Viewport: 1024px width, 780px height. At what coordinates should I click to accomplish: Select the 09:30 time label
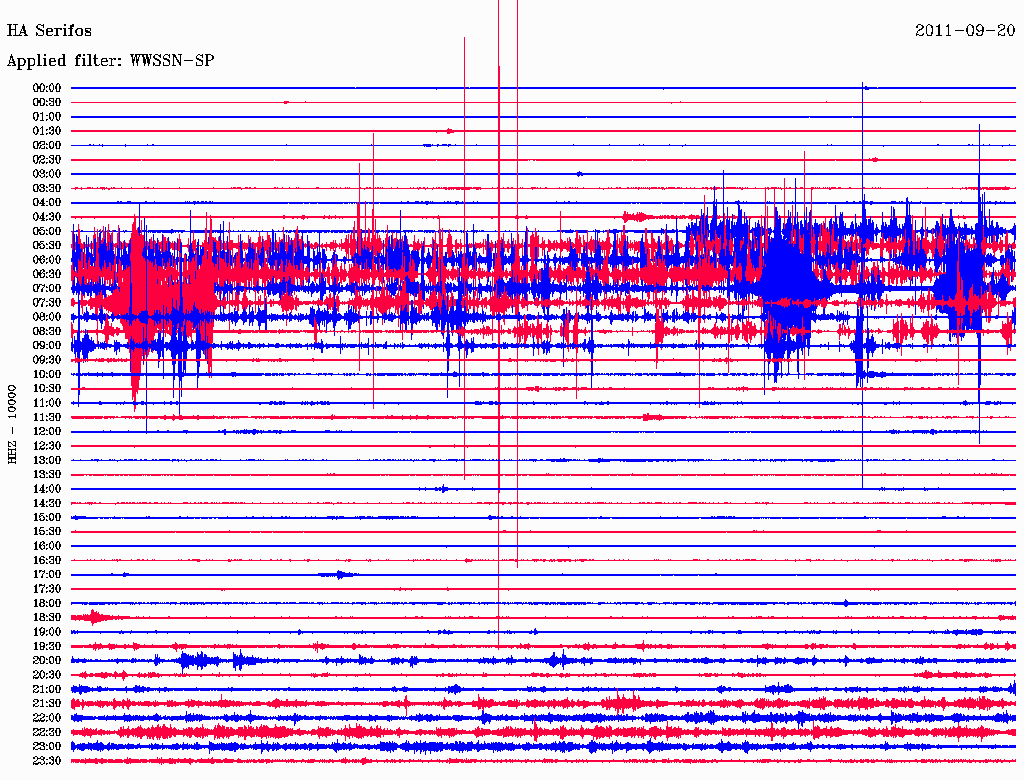(x=47, y=360)
